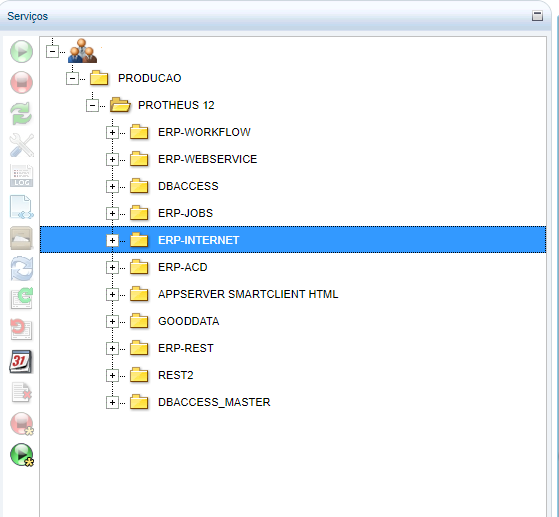Select the ERP-REST label
559x517 pixels.
point(186,348)
